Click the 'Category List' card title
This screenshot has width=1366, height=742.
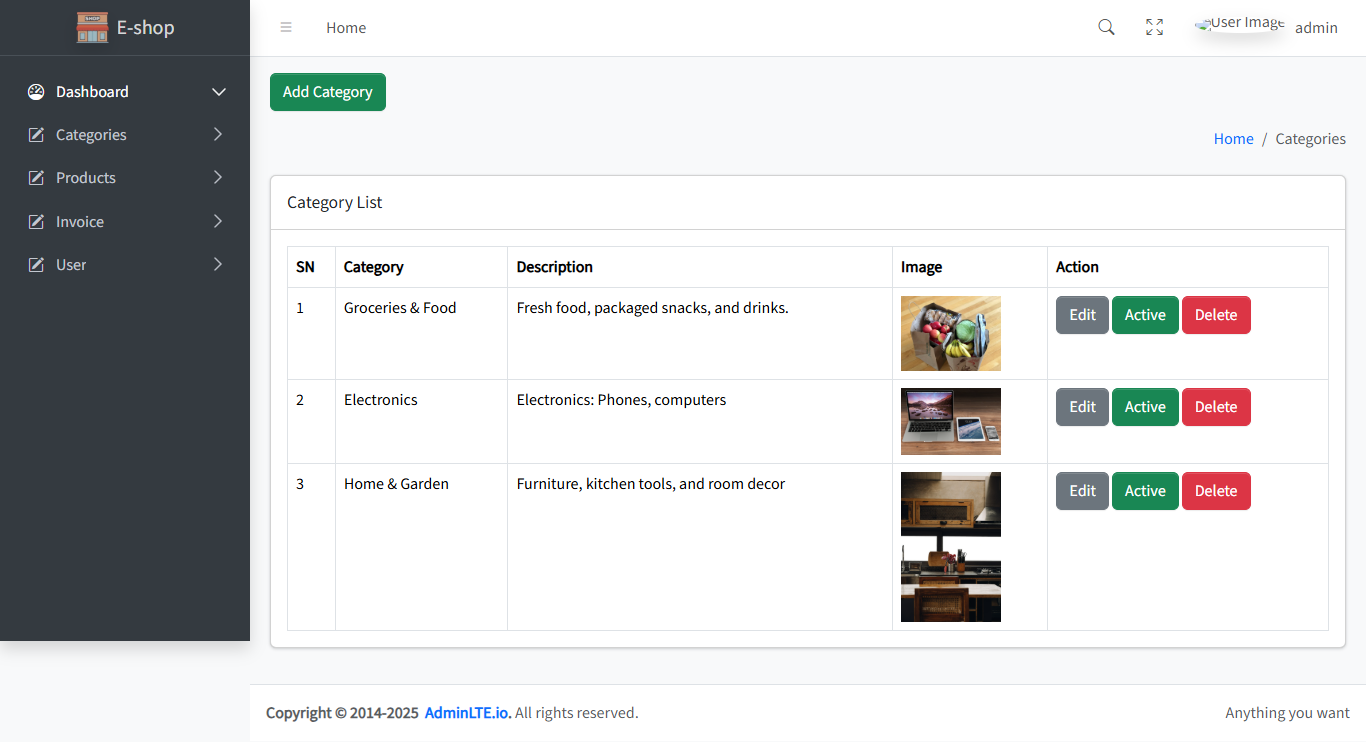(x=335, y=202)
